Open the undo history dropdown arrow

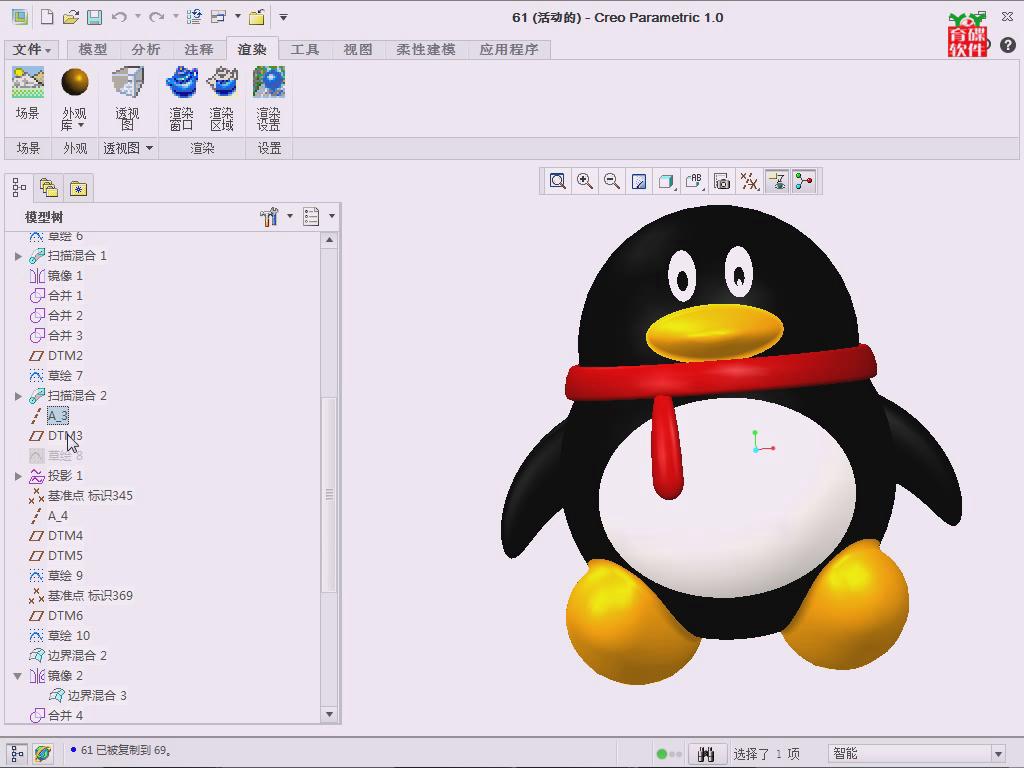(138, 16)
